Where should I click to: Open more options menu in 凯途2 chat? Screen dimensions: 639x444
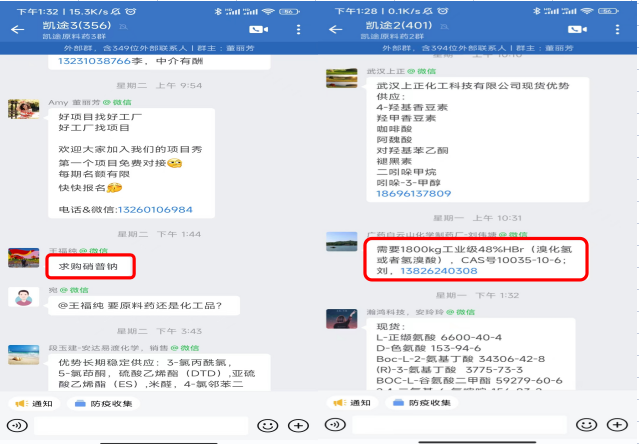(x=617, y=29)
